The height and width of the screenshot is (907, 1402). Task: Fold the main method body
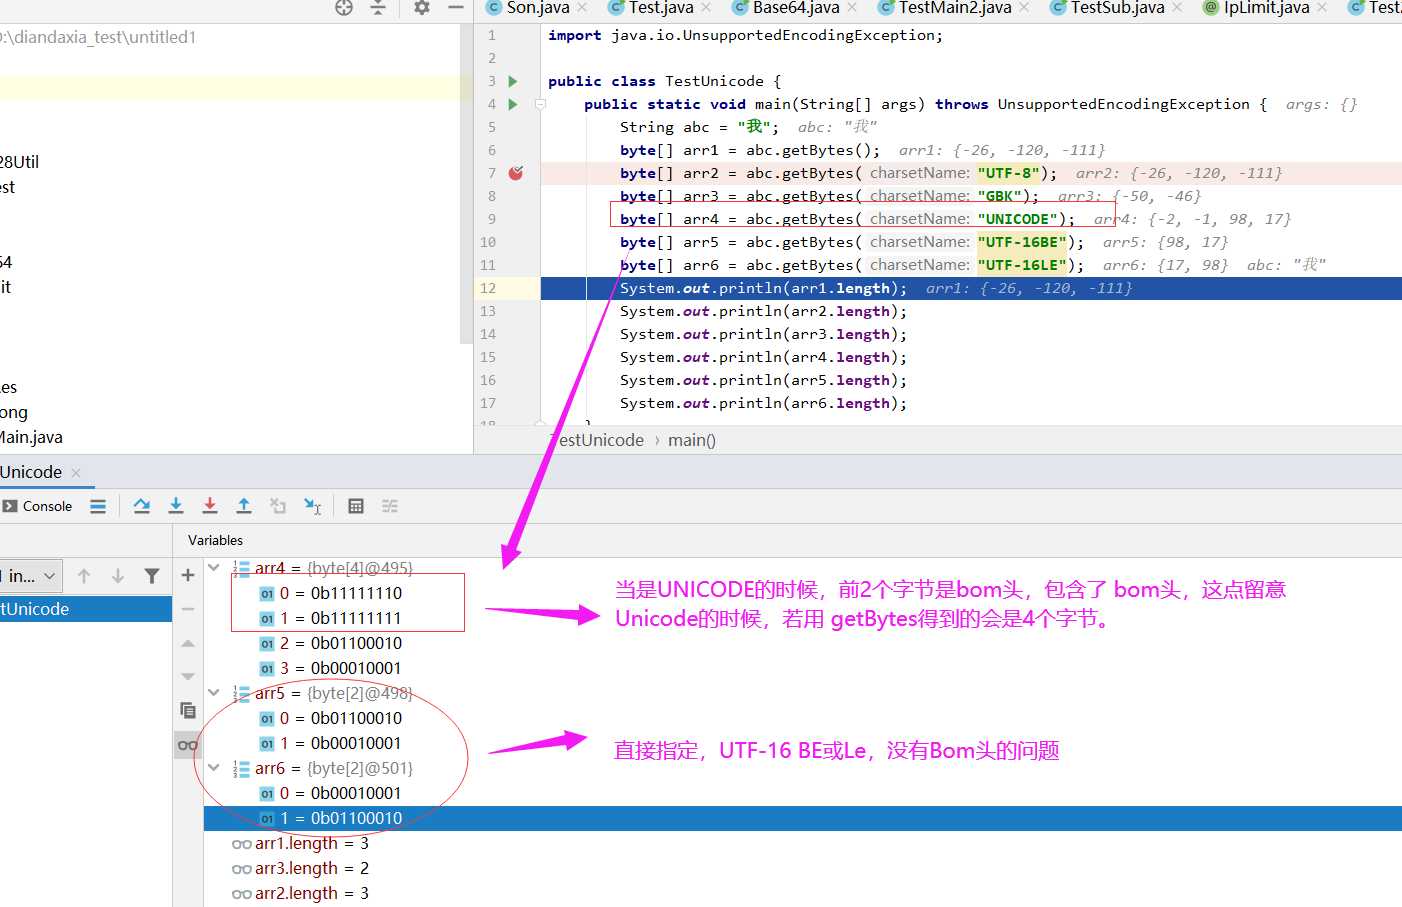coord(540,104)
